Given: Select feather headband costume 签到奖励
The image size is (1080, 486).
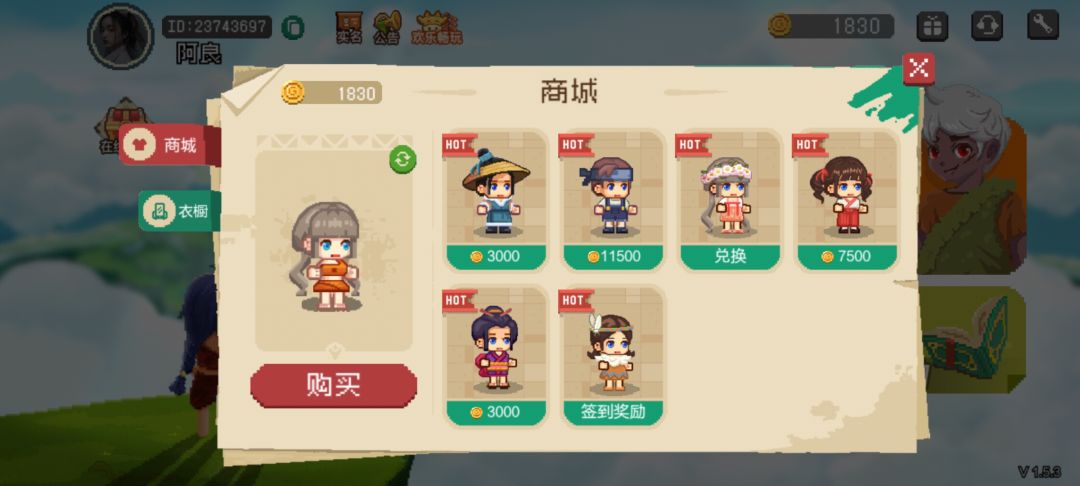Looking at the screenshot, I should (x=613, y=356).
